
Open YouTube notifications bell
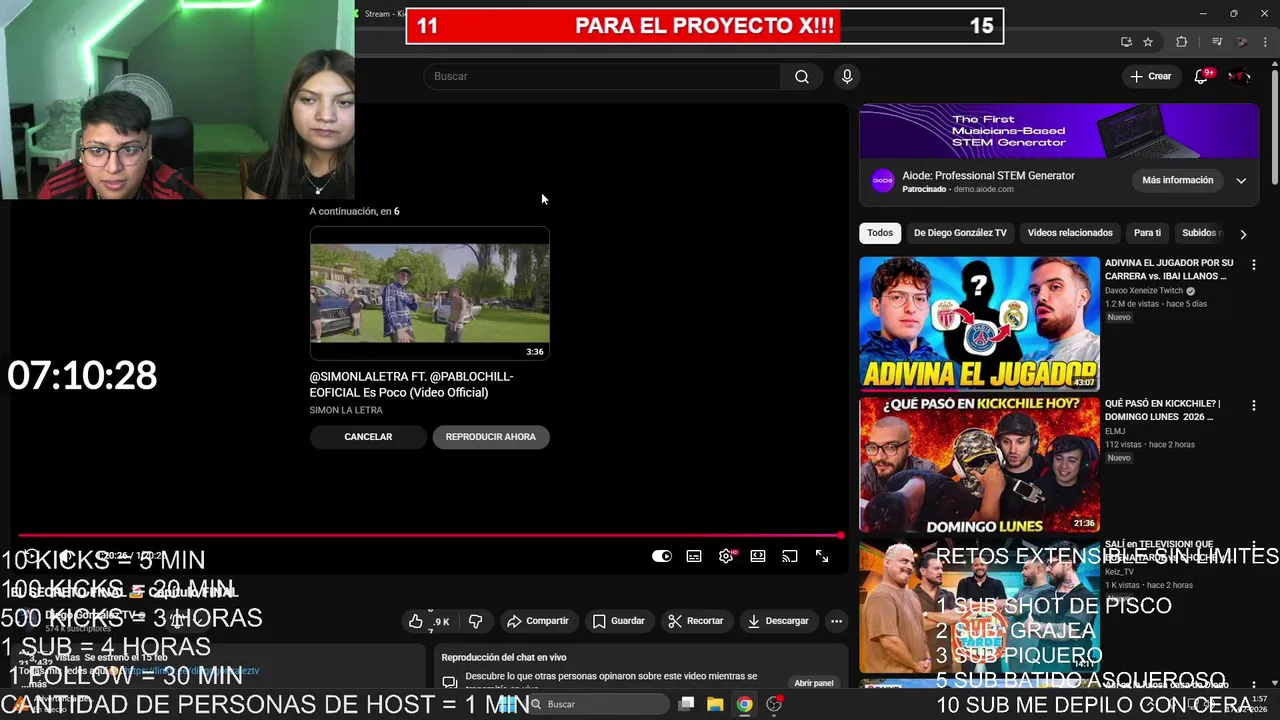[x=1201, y=77]
